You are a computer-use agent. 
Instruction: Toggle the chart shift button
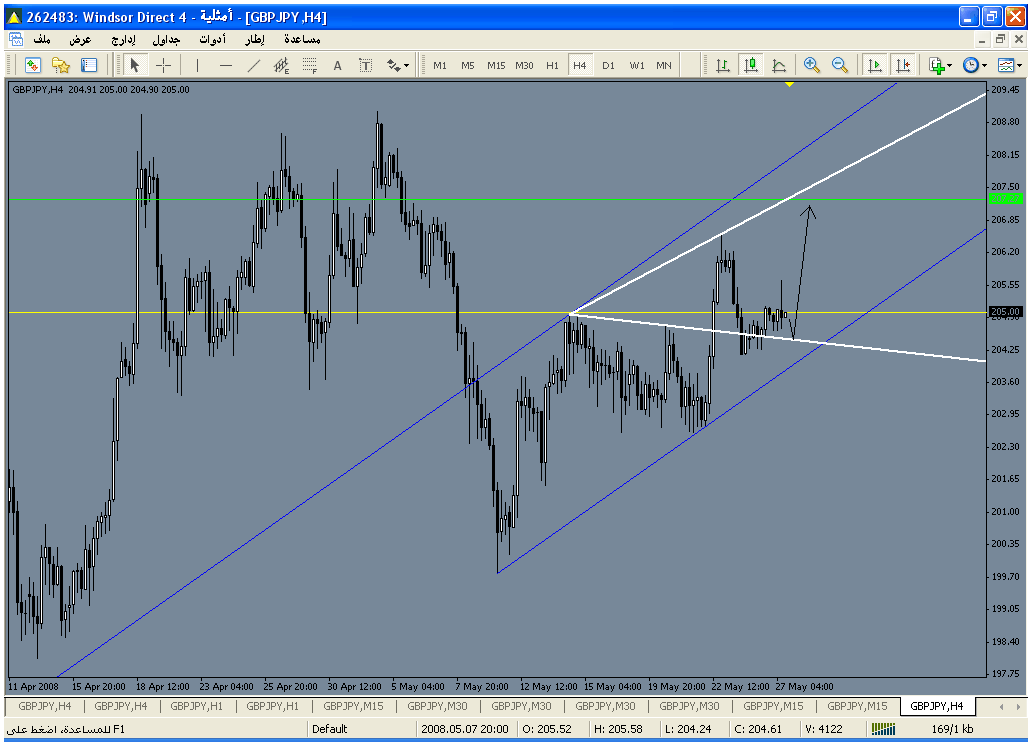(903, 65)
